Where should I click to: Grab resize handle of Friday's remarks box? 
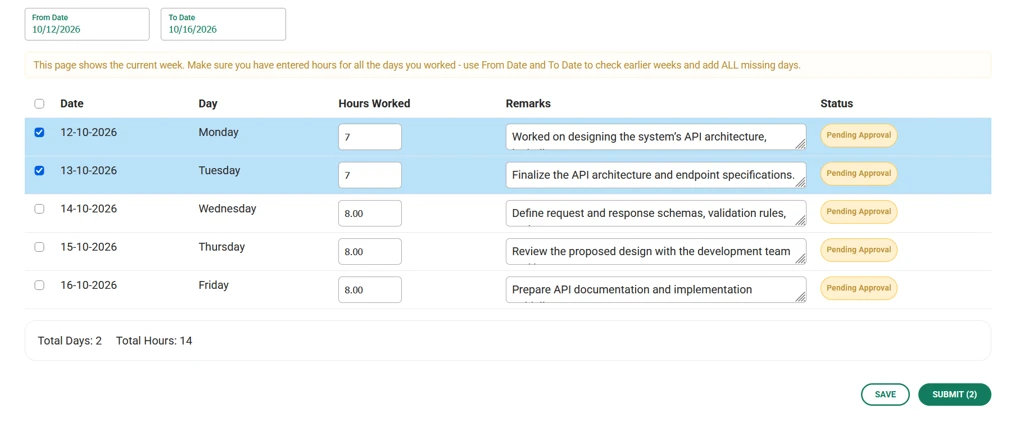click(801, 297)
